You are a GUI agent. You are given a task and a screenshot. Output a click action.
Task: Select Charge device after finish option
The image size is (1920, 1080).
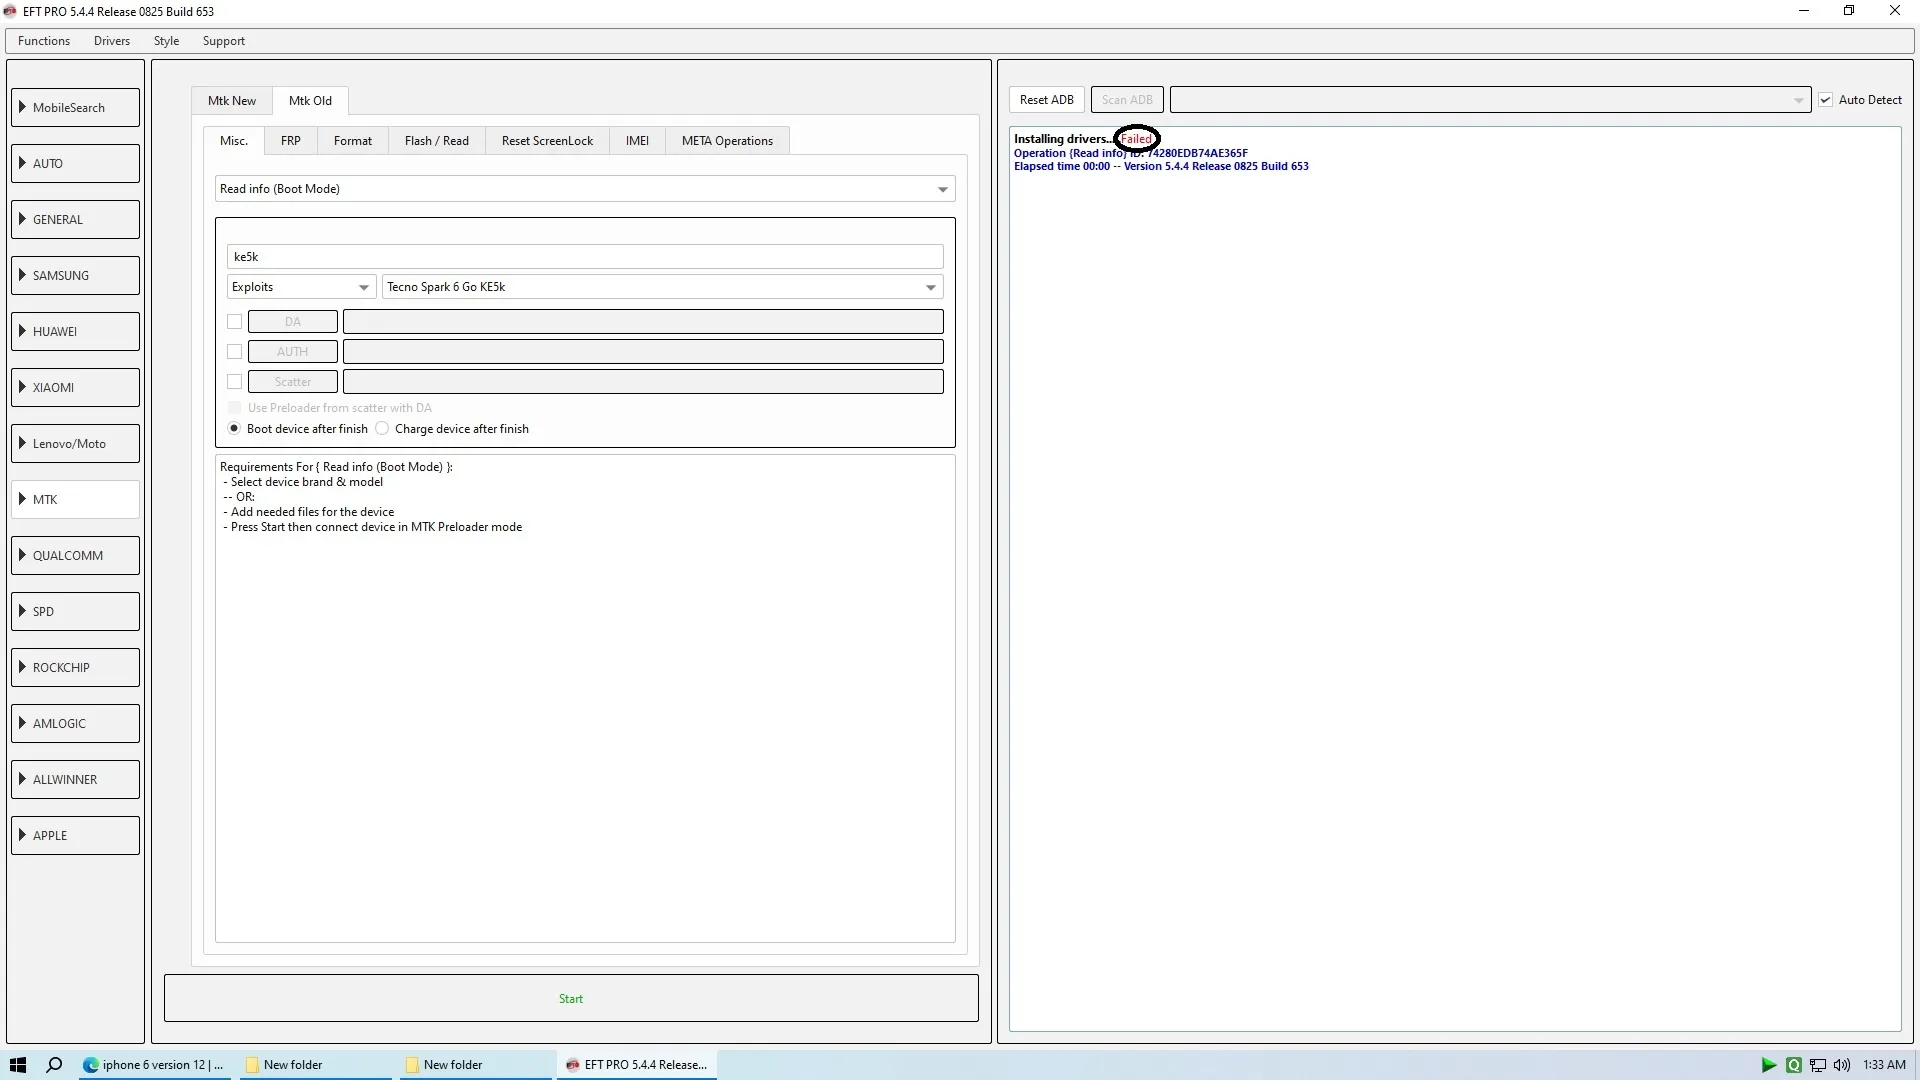pos(382,429)
